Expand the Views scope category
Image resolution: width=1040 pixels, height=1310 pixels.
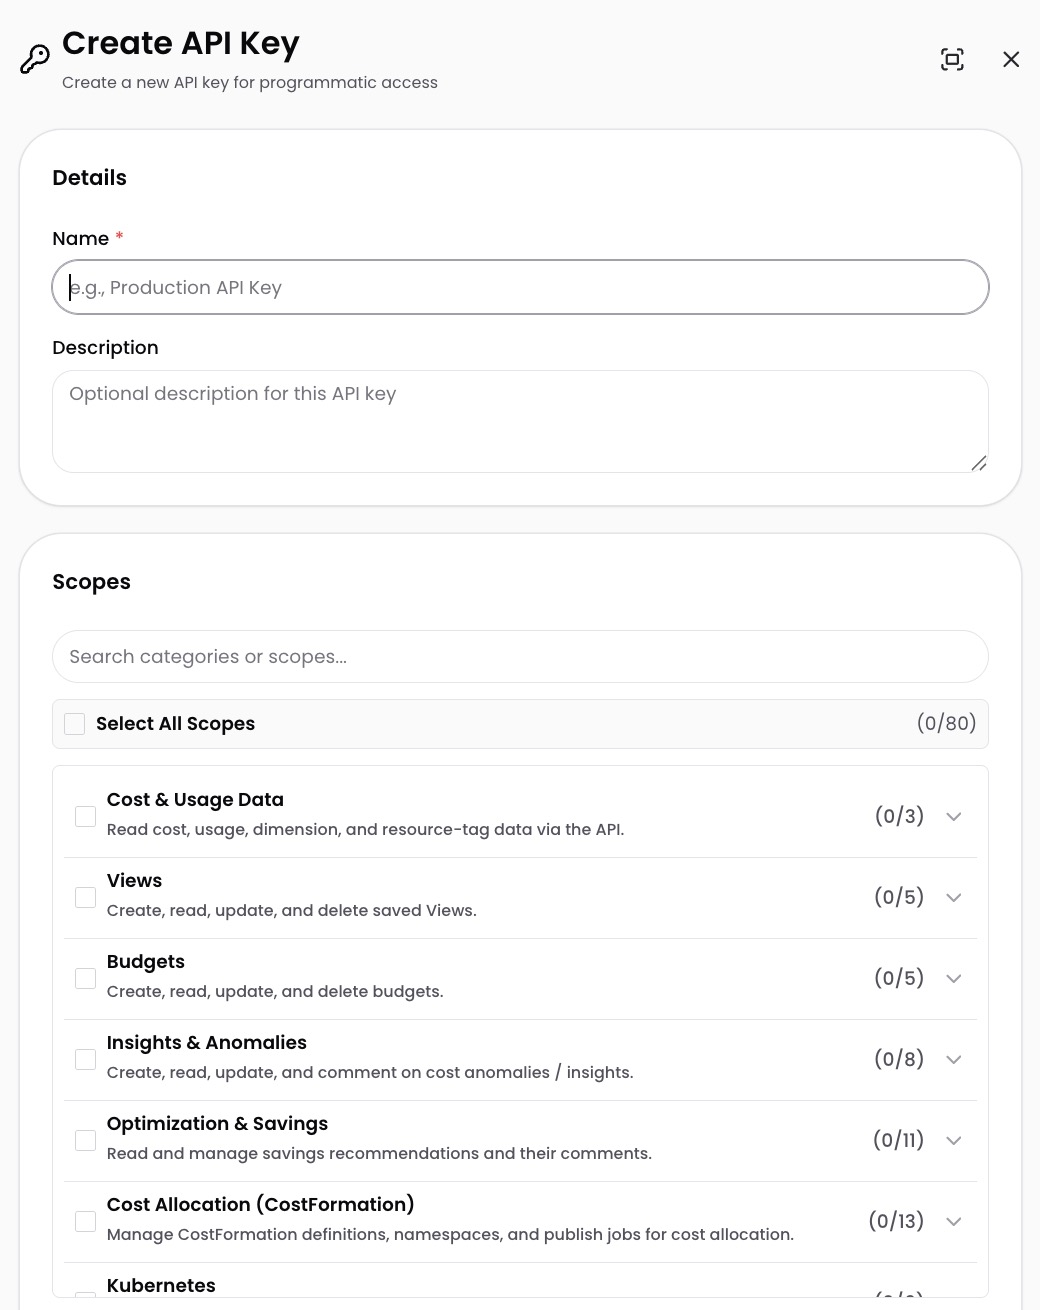pos(954,898)
